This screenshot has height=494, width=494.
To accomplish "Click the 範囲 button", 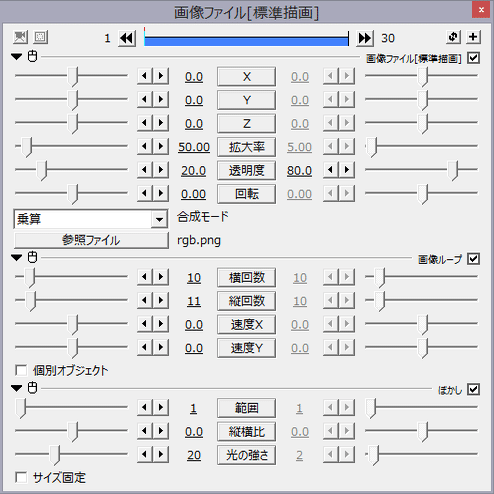I will (246, 408).
